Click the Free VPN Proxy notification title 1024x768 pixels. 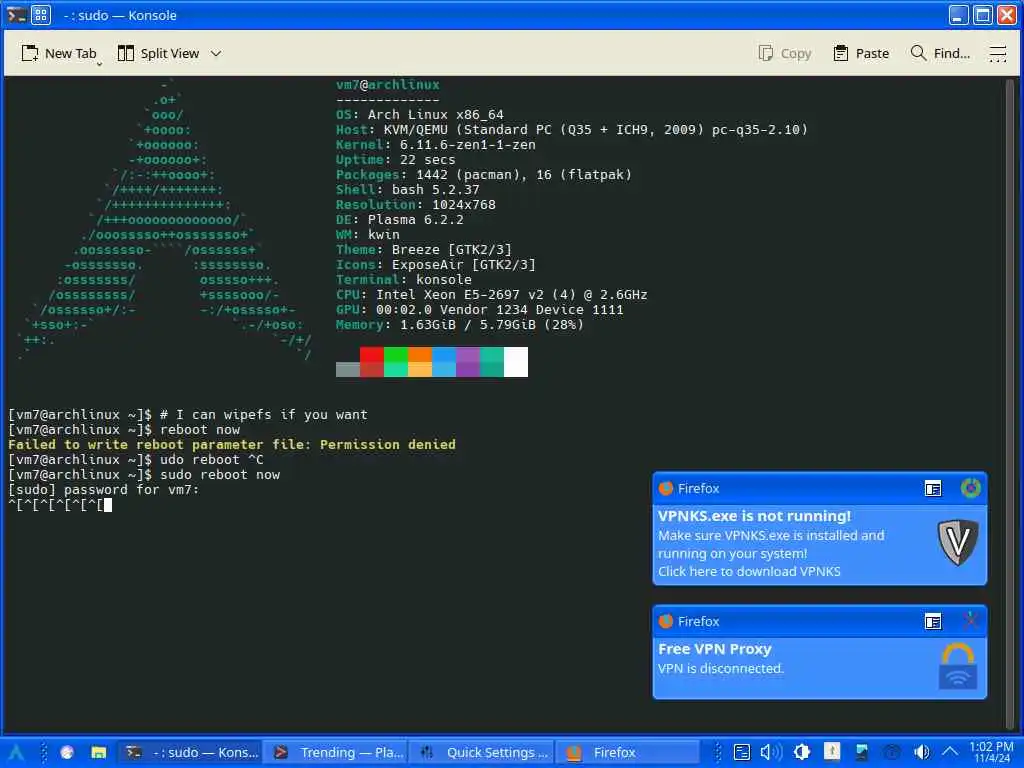tap(715, 649)
